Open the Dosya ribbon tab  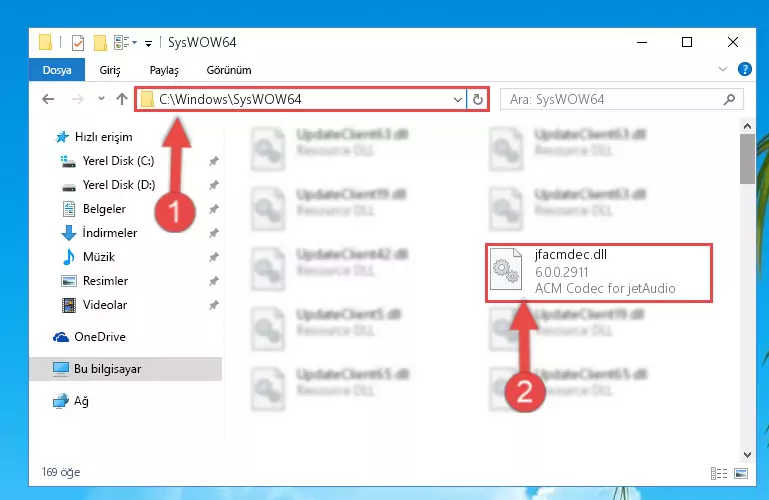click(57, 70)
